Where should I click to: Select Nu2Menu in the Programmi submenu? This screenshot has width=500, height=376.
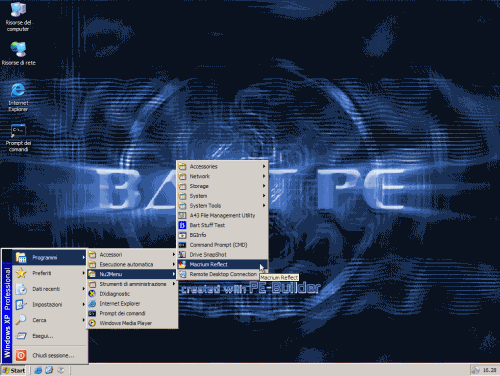[132, 274]
